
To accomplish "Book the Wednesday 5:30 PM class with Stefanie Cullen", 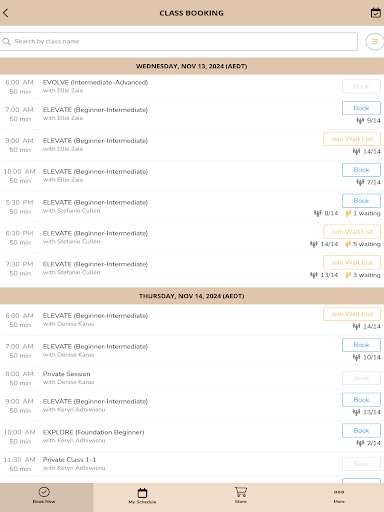I will tap(361, 201).
